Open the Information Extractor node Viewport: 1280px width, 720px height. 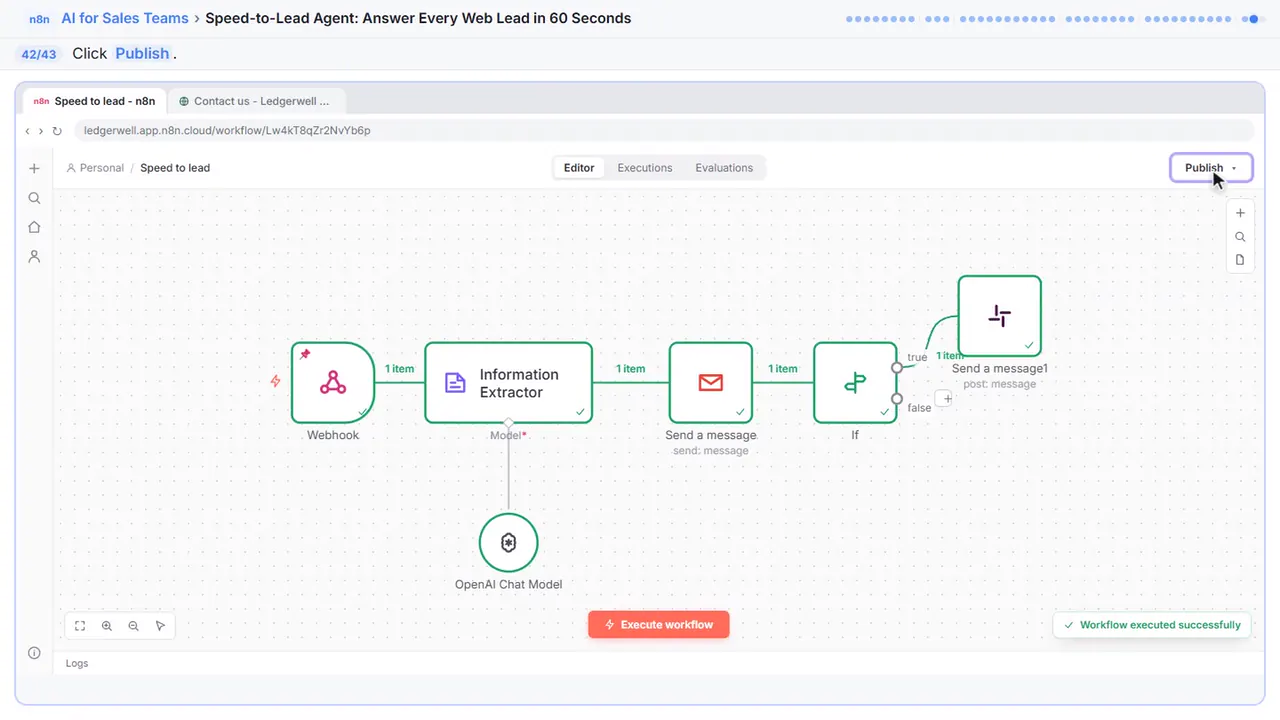pyautogui.click(x=508, y=382)
